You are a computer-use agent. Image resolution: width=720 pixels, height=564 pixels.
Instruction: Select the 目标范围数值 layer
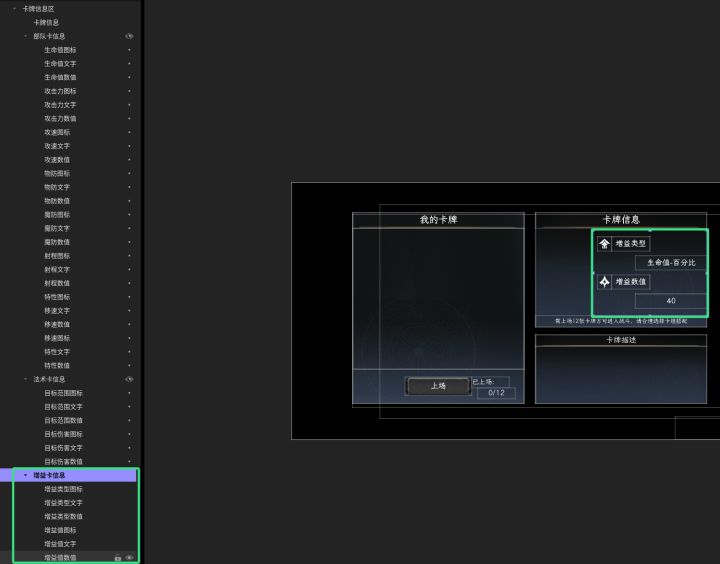click(x=63, y=420)
